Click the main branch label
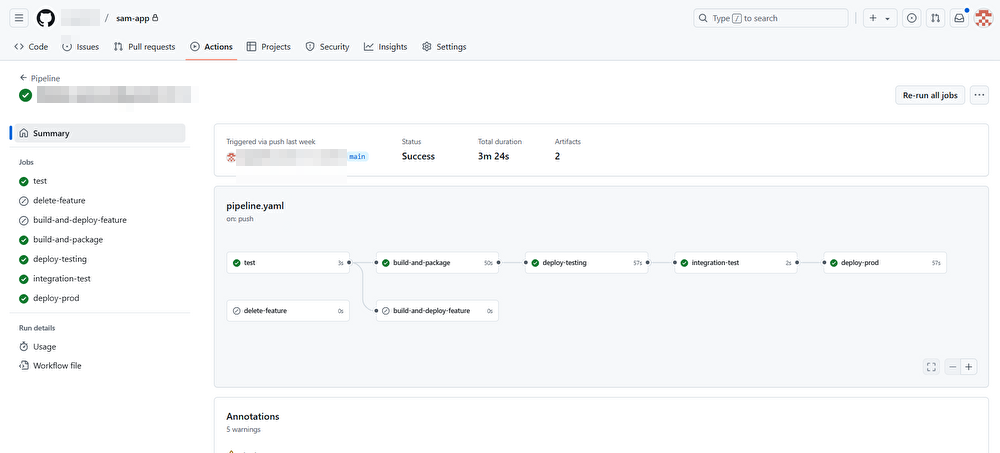The image size is (1000, 453). pos(358,156)
